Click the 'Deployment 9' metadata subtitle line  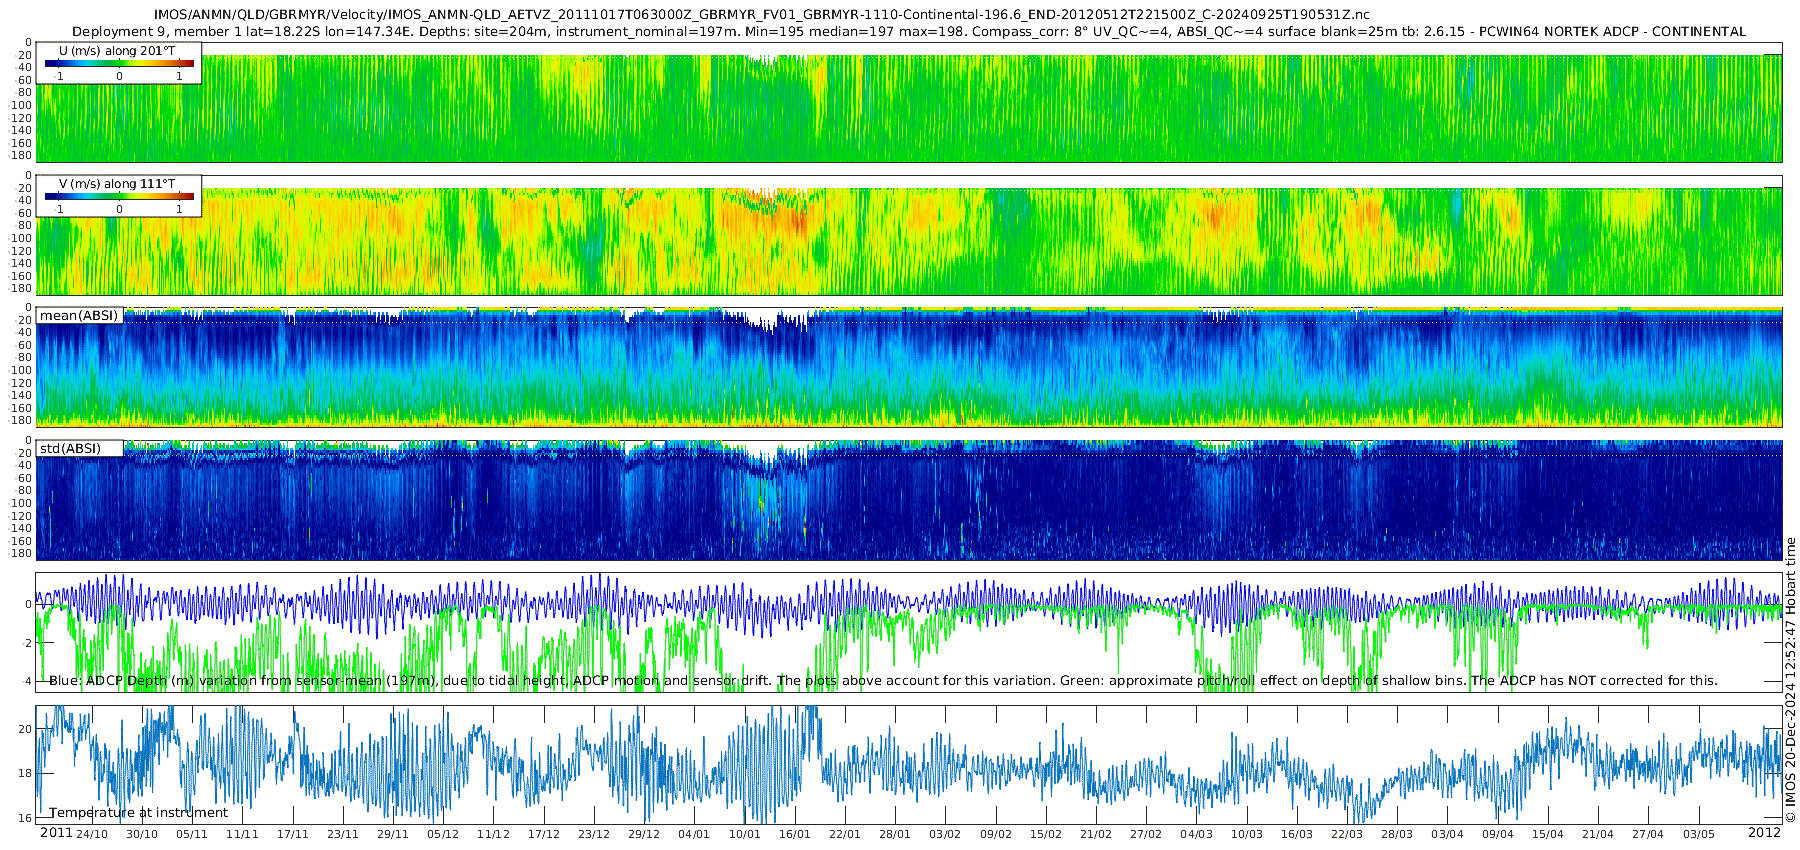[x=908, y=32]
